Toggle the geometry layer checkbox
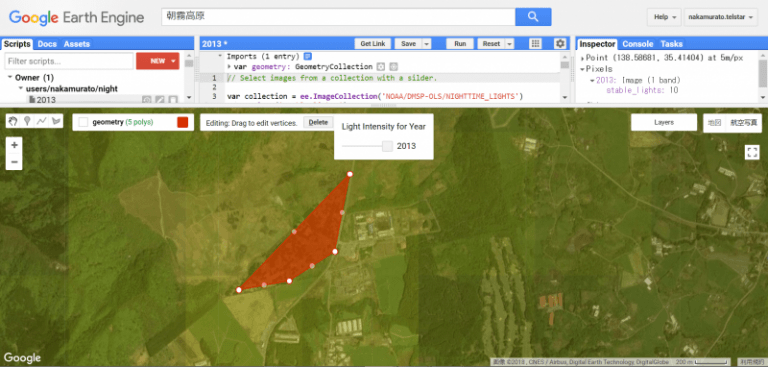The height and width of the screenshot is (367, 768). tap(83, 122)
